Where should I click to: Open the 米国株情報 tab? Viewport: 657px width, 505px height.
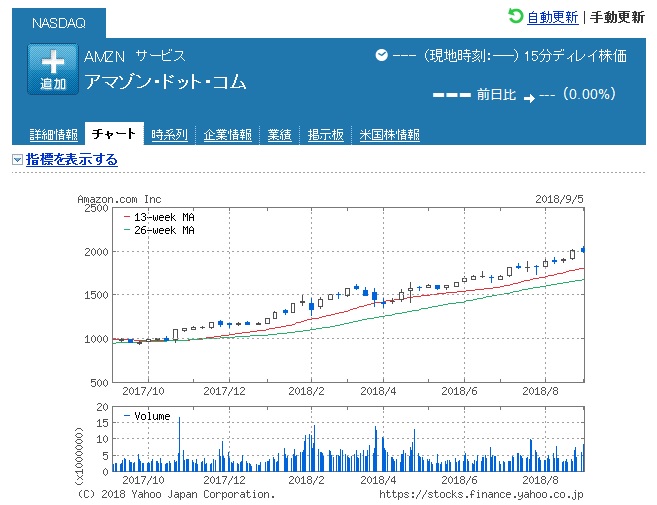[x=390, y=135]
